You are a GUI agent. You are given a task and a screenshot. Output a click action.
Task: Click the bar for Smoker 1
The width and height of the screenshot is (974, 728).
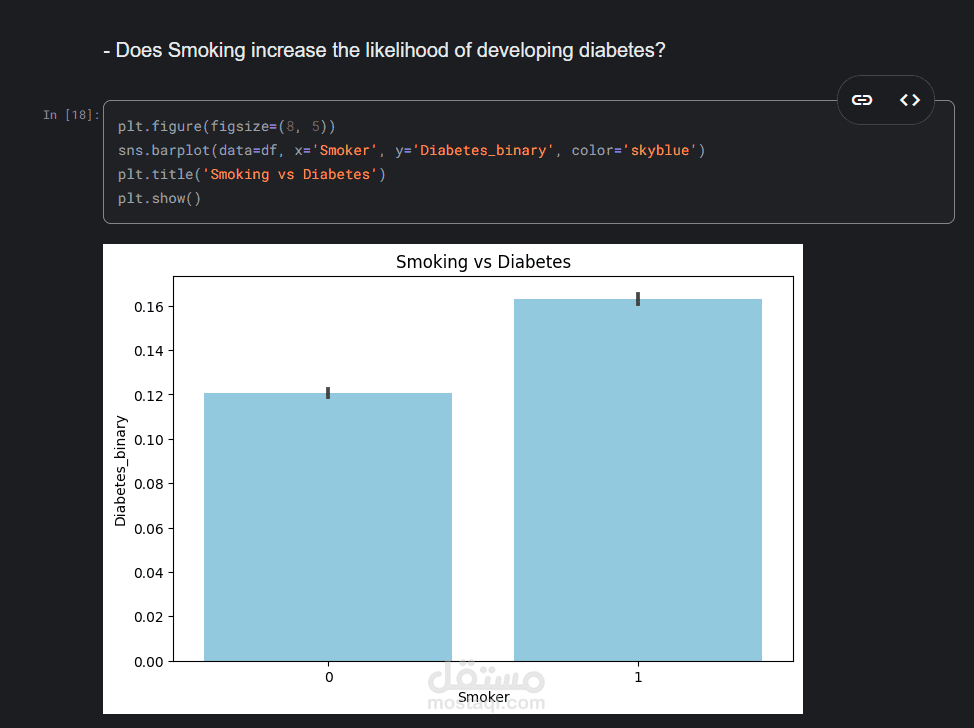tap(638, 480)
